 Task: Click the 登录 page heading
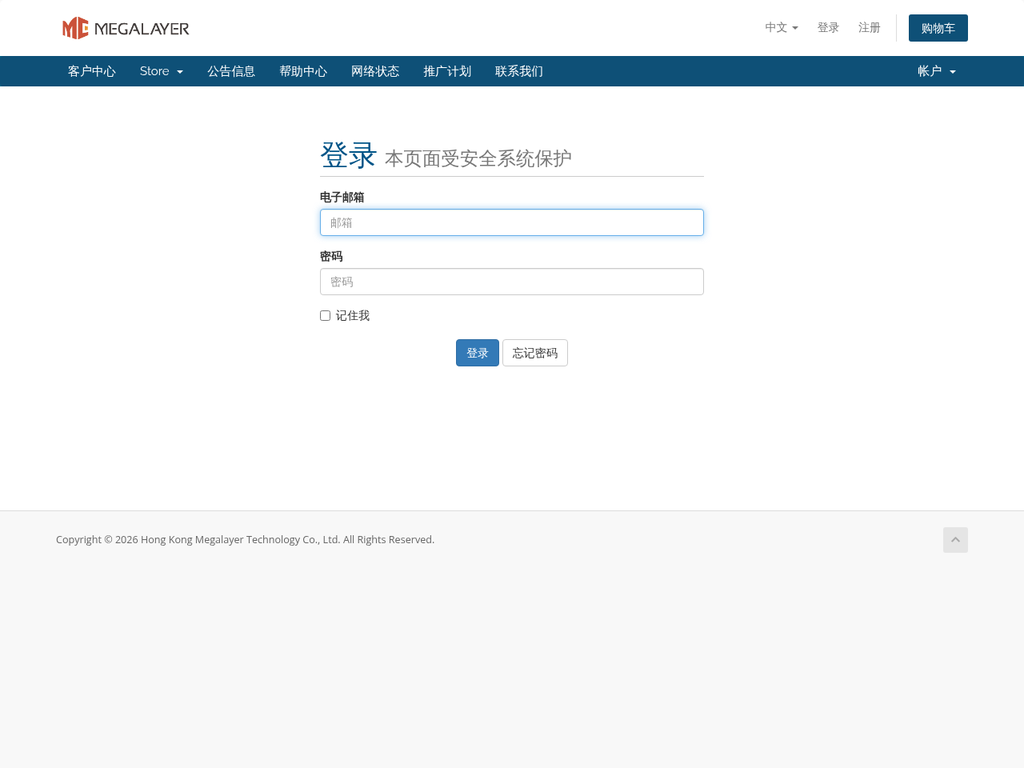point(348,155)
